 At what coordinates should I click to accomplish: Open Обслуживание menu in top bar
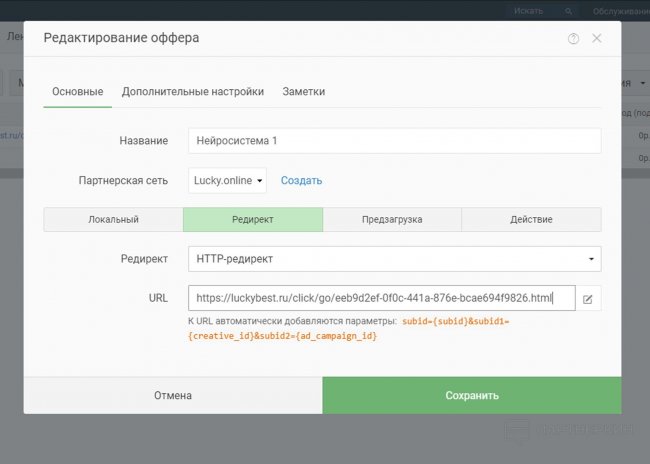(620, 11)
